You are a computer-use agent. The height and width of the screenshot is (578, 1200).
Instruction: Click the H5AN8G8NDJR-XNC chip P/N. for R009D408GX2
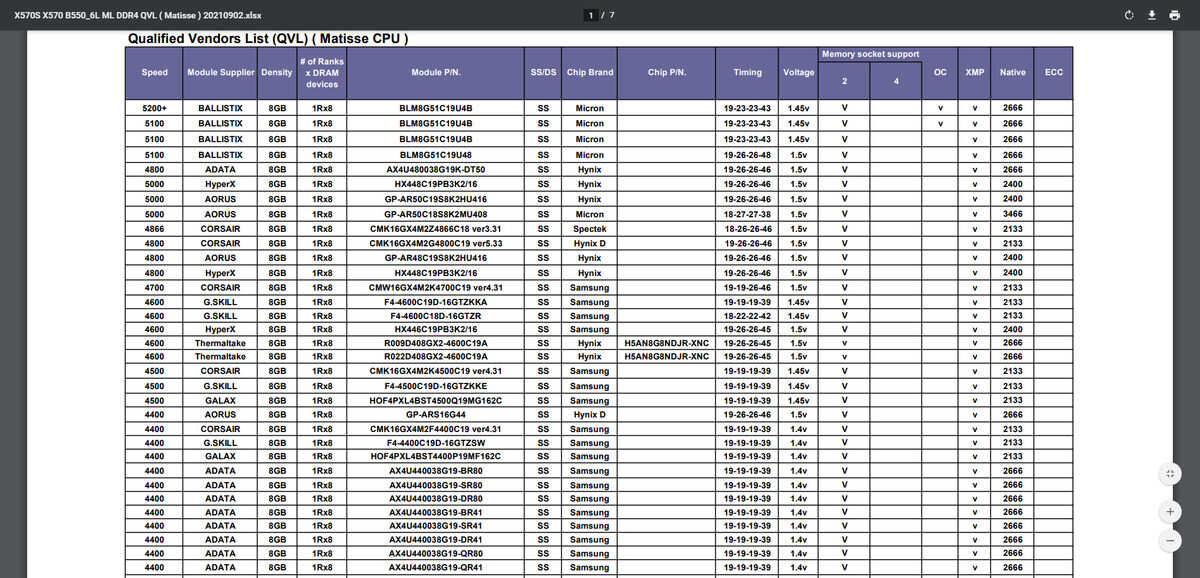click(x=667, y=342)
